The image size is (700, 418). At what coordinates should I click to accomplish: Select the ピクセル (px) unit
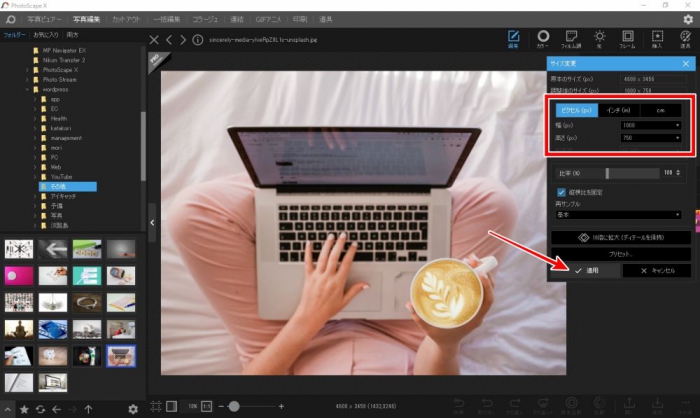[x=576, y=110]
